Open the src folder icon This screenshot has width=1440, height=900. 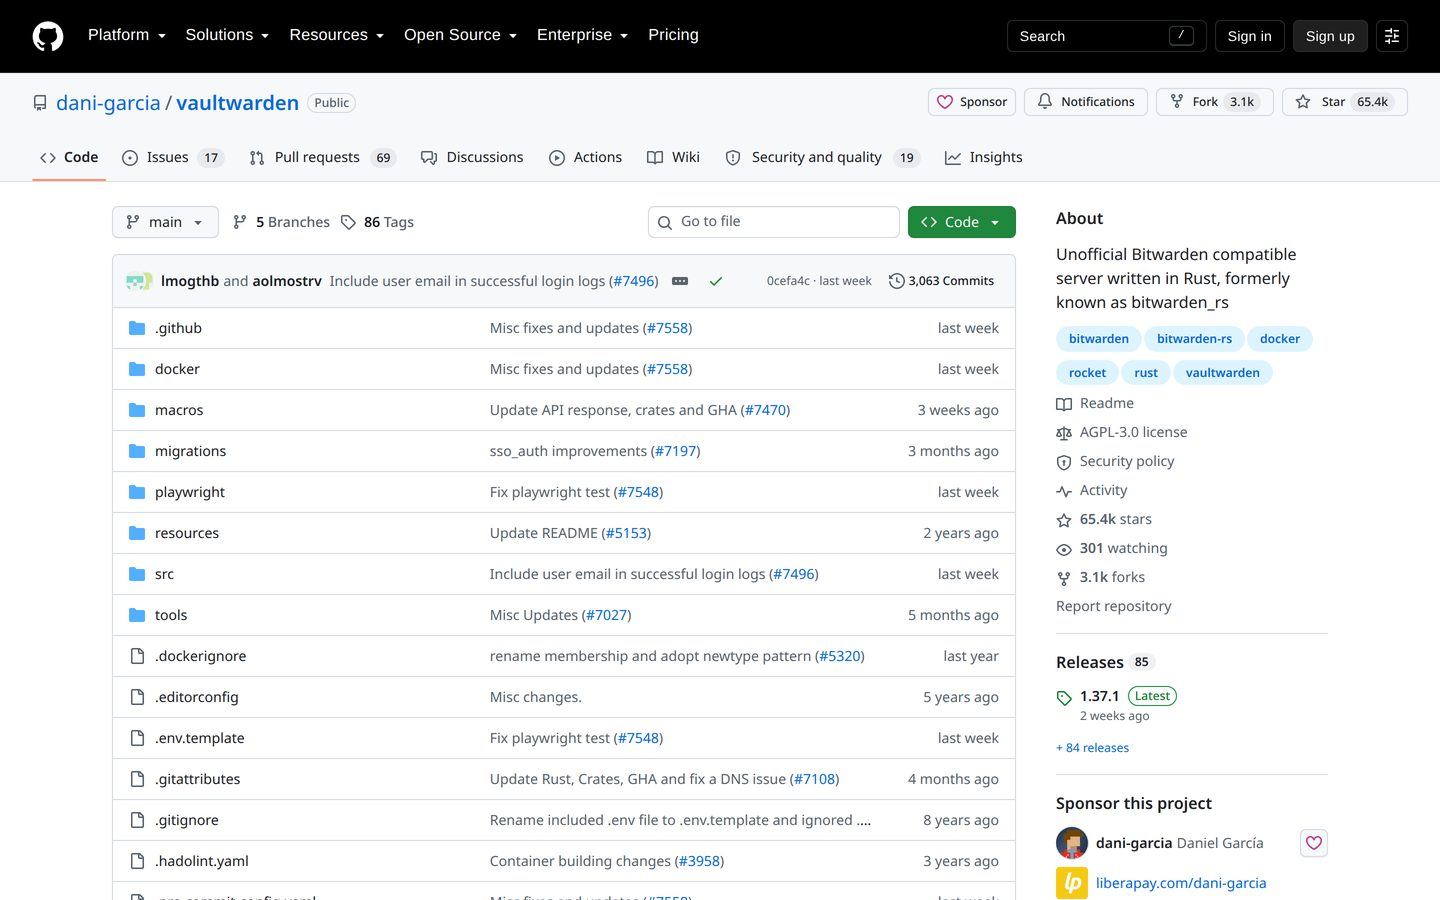(x=137, y=574)
